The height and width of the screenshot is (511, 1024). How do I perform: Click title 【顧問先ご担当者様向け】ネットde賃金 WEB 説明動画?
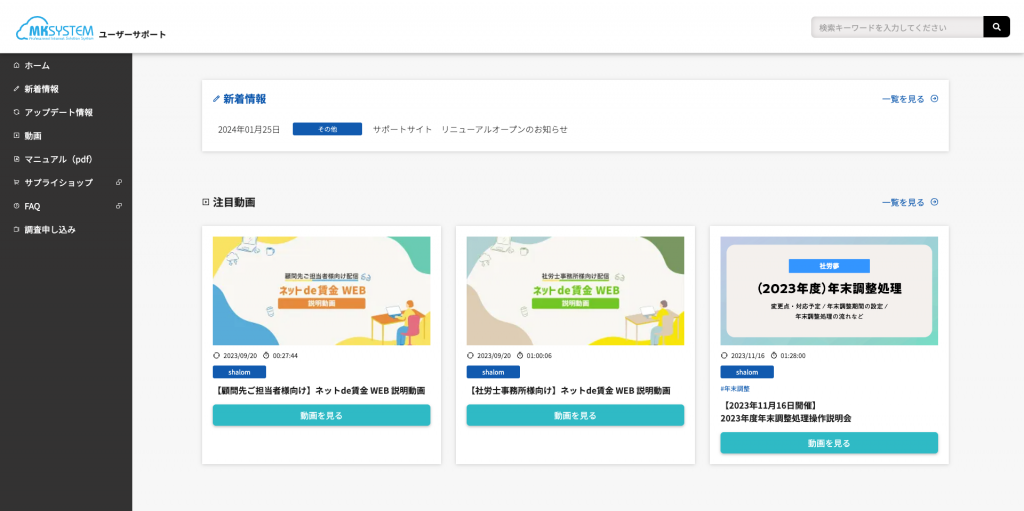point(320,391)
